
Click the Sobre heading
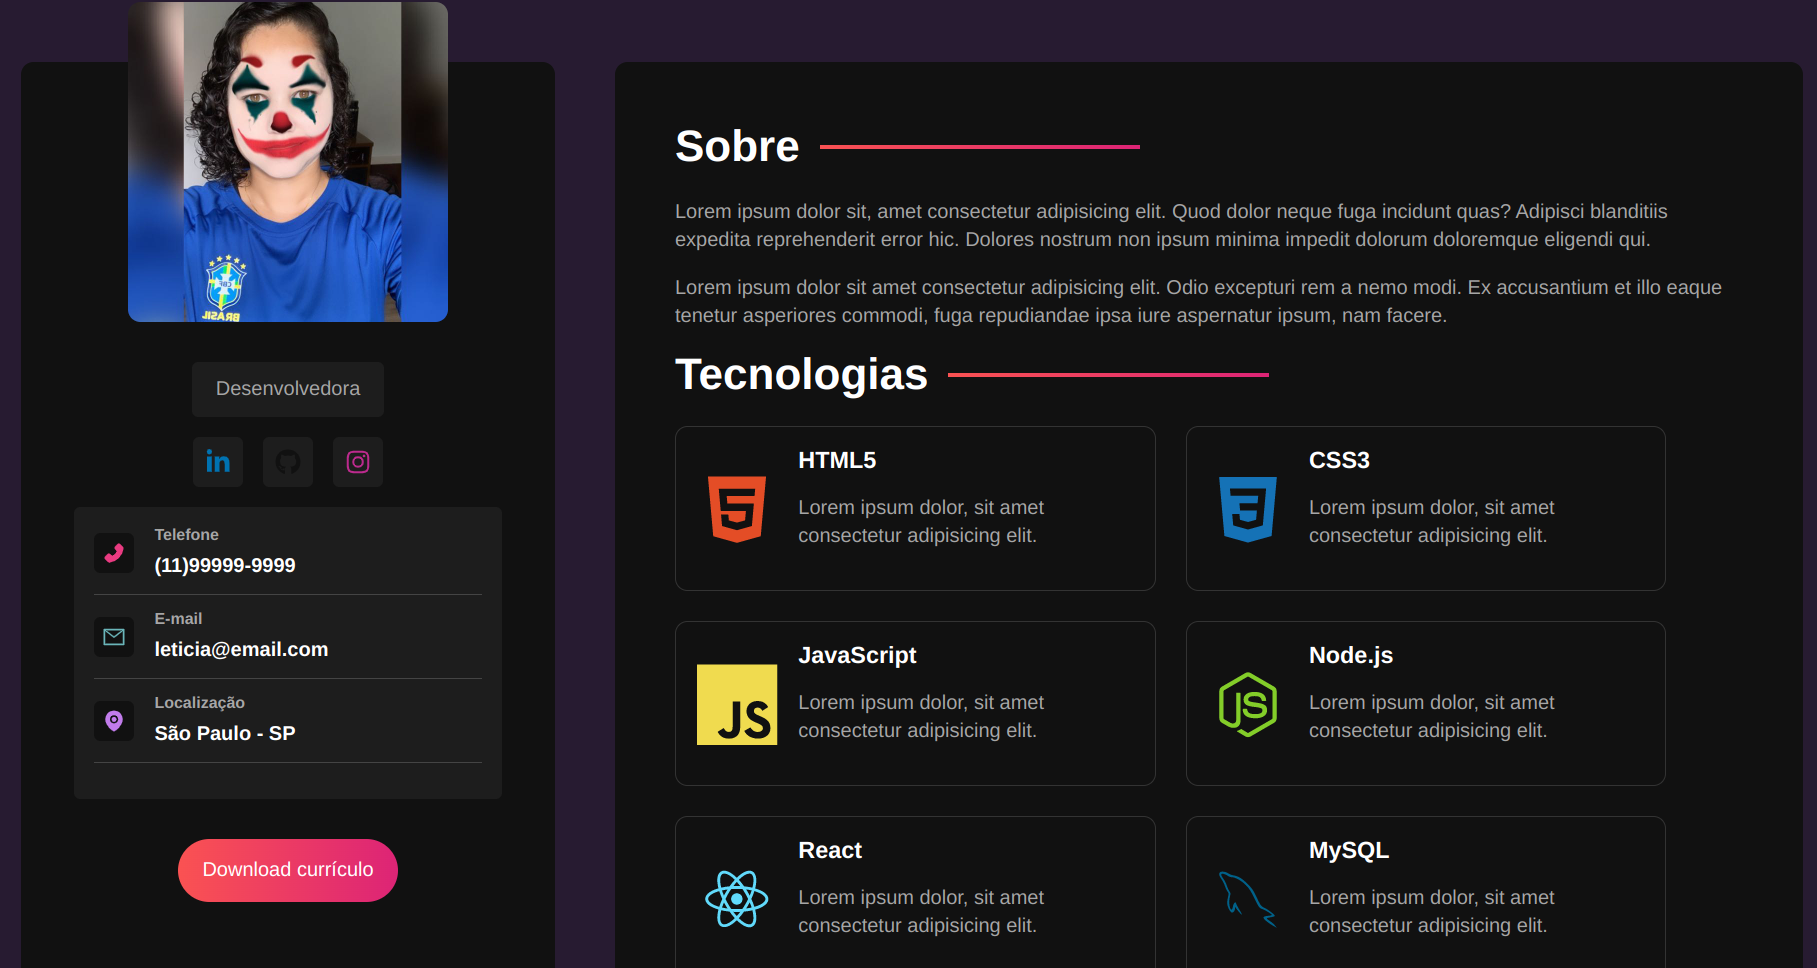(x=737, y=146)
